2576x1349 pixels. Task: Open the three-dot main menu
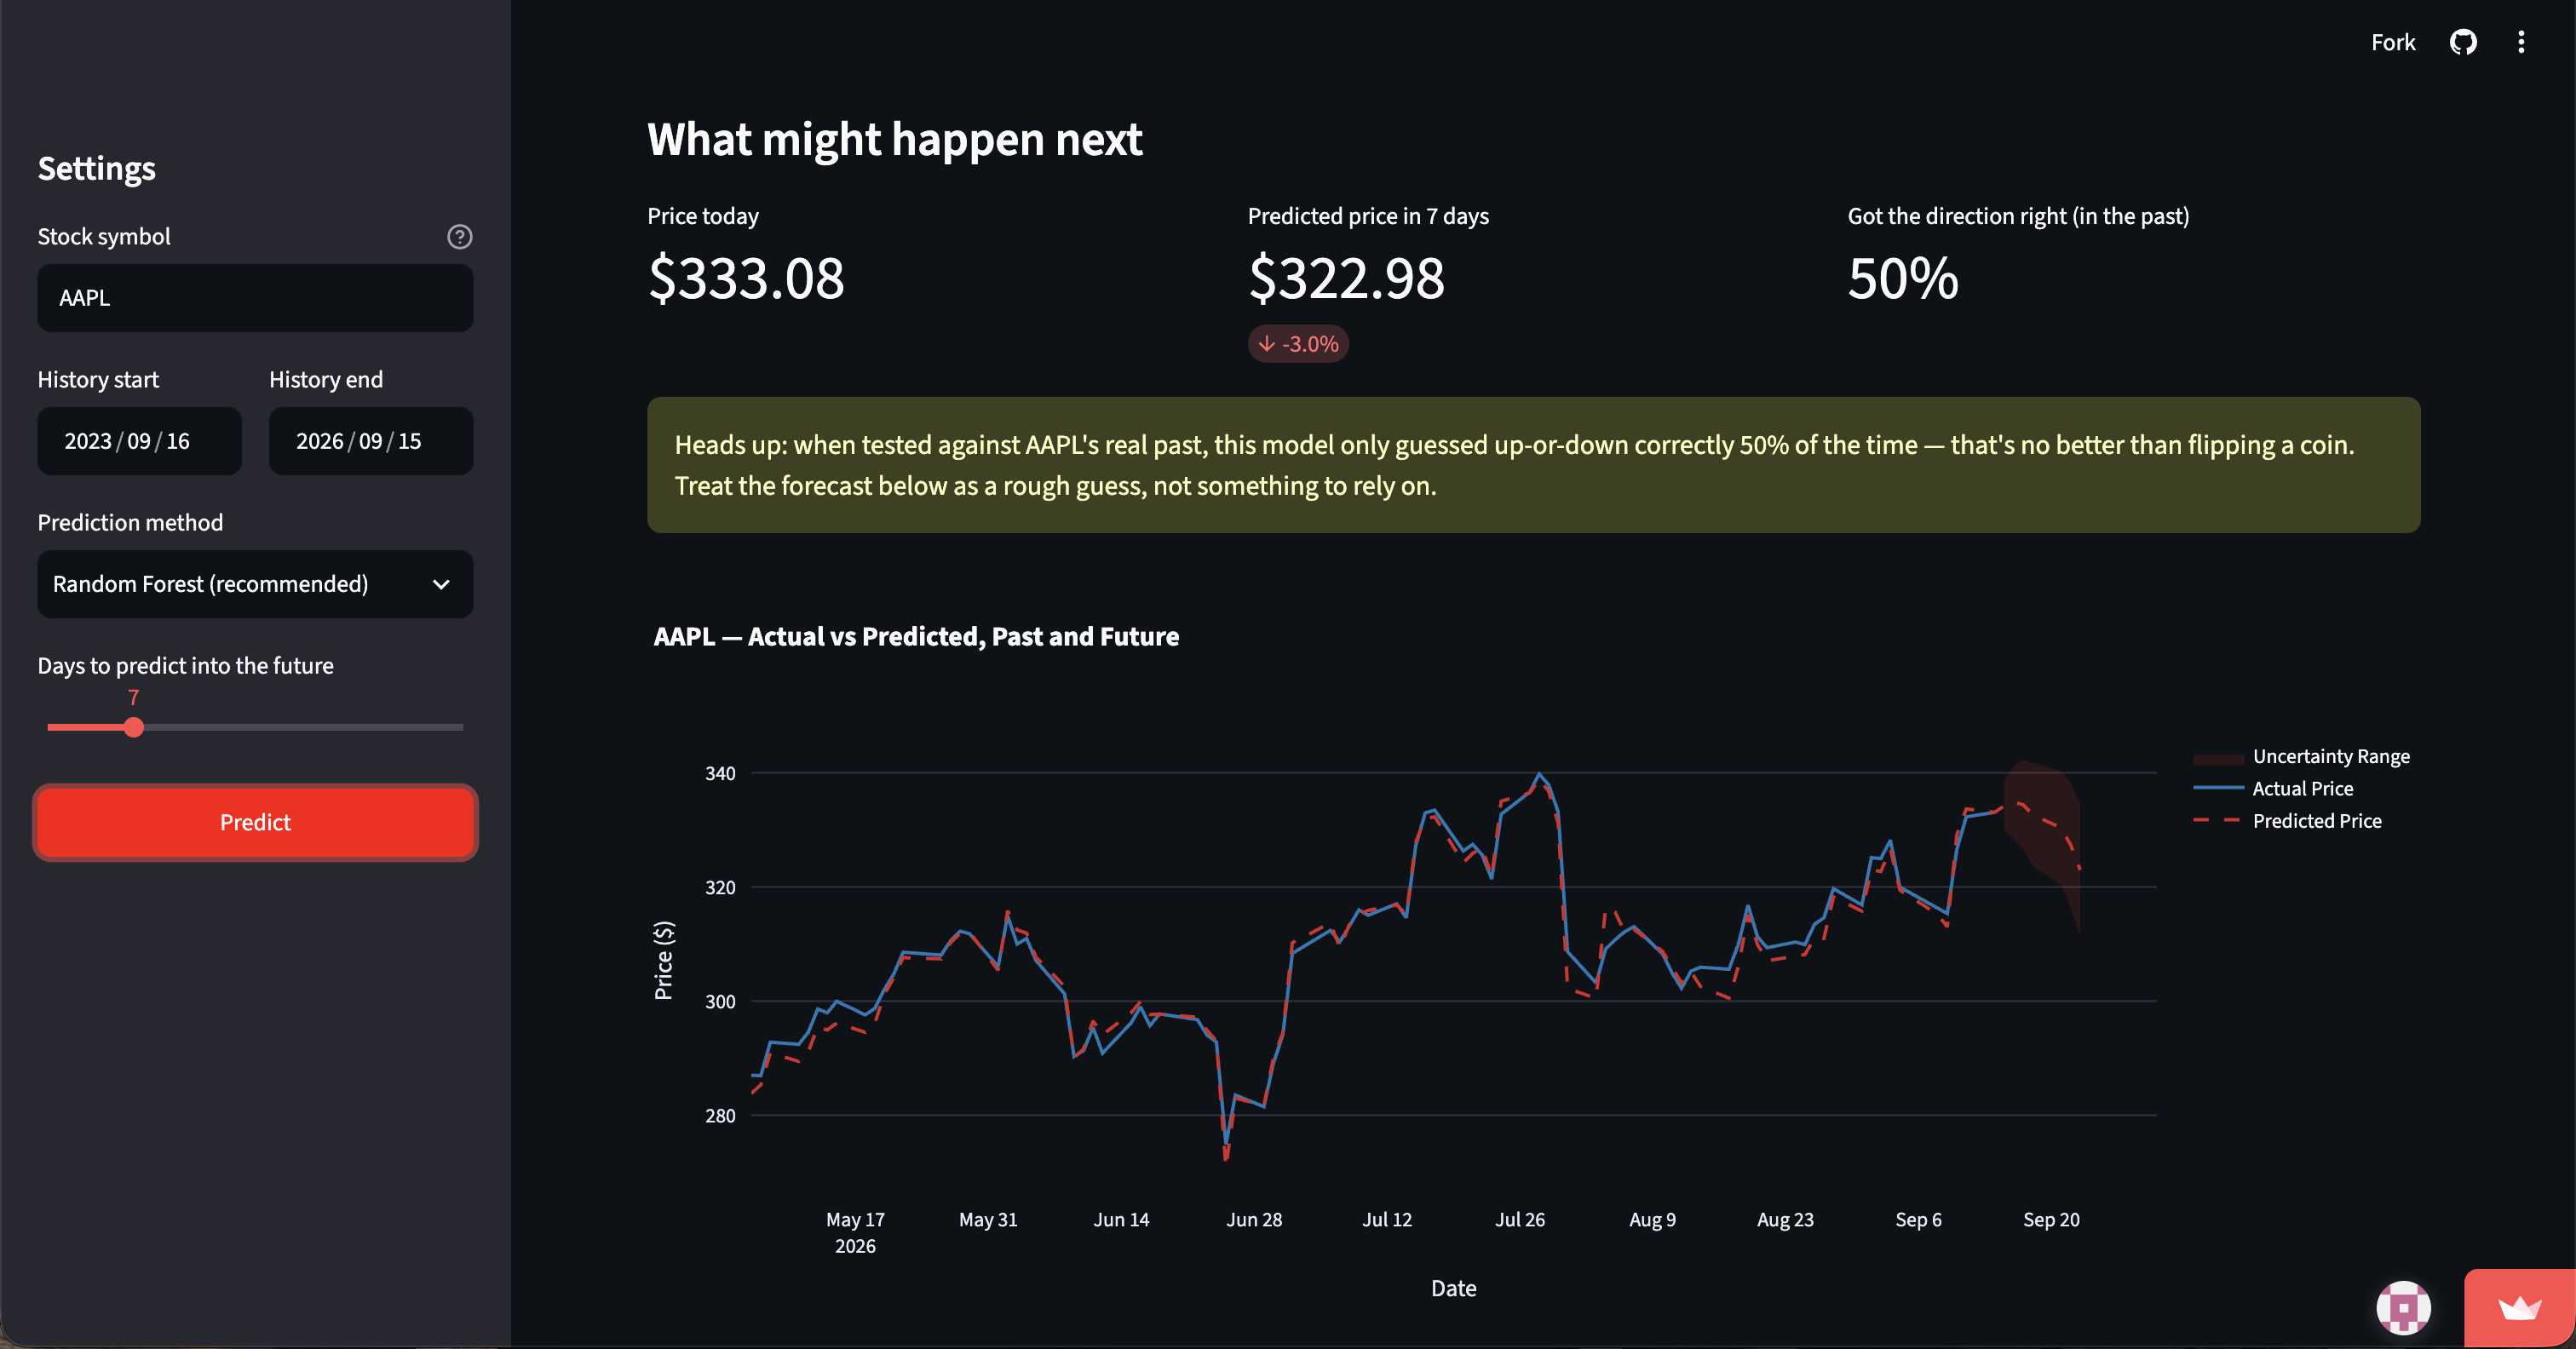tap(2521, 42)
